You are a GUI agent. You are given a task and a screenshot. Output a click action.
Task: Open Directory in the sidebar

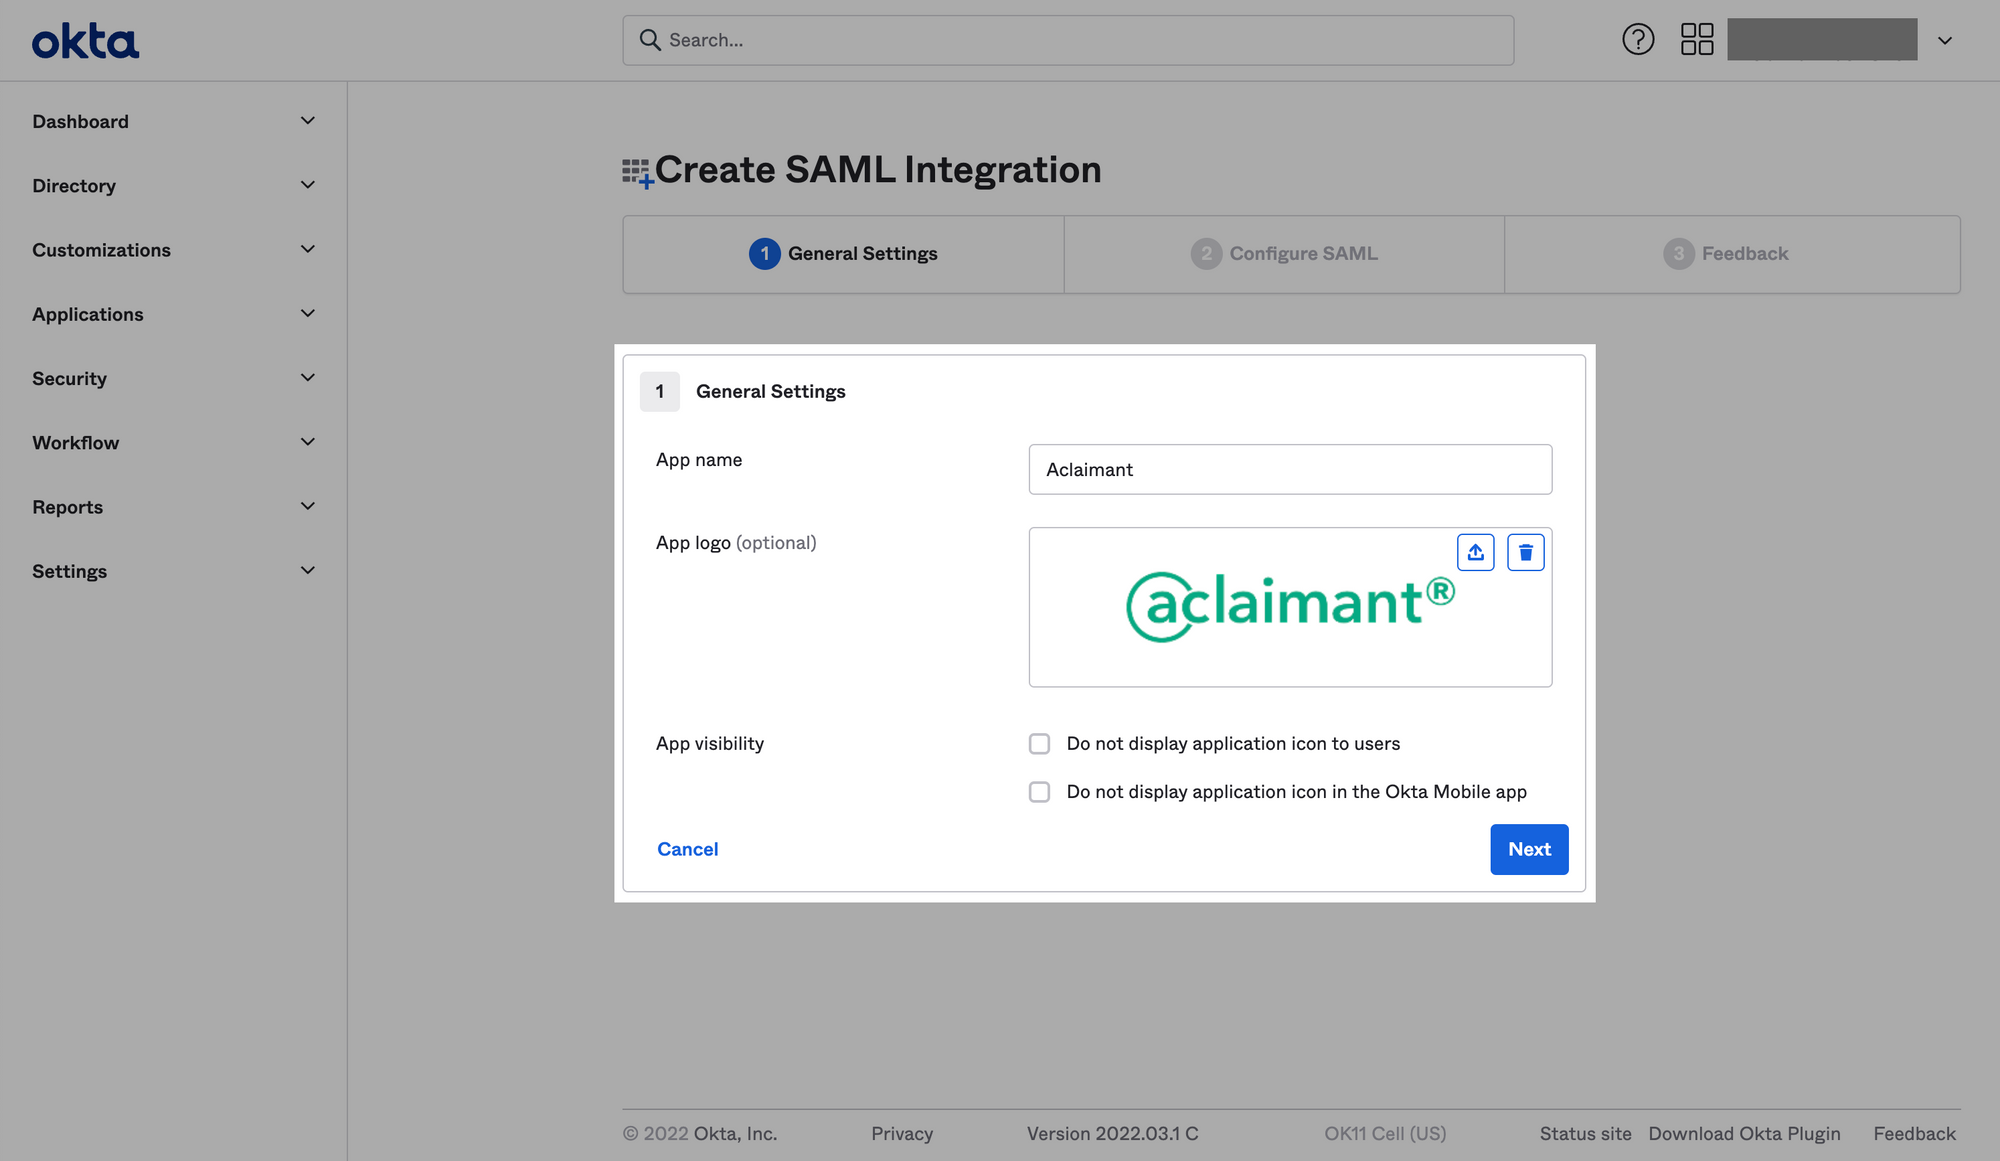pyautogui.click(x=74, y=186)
